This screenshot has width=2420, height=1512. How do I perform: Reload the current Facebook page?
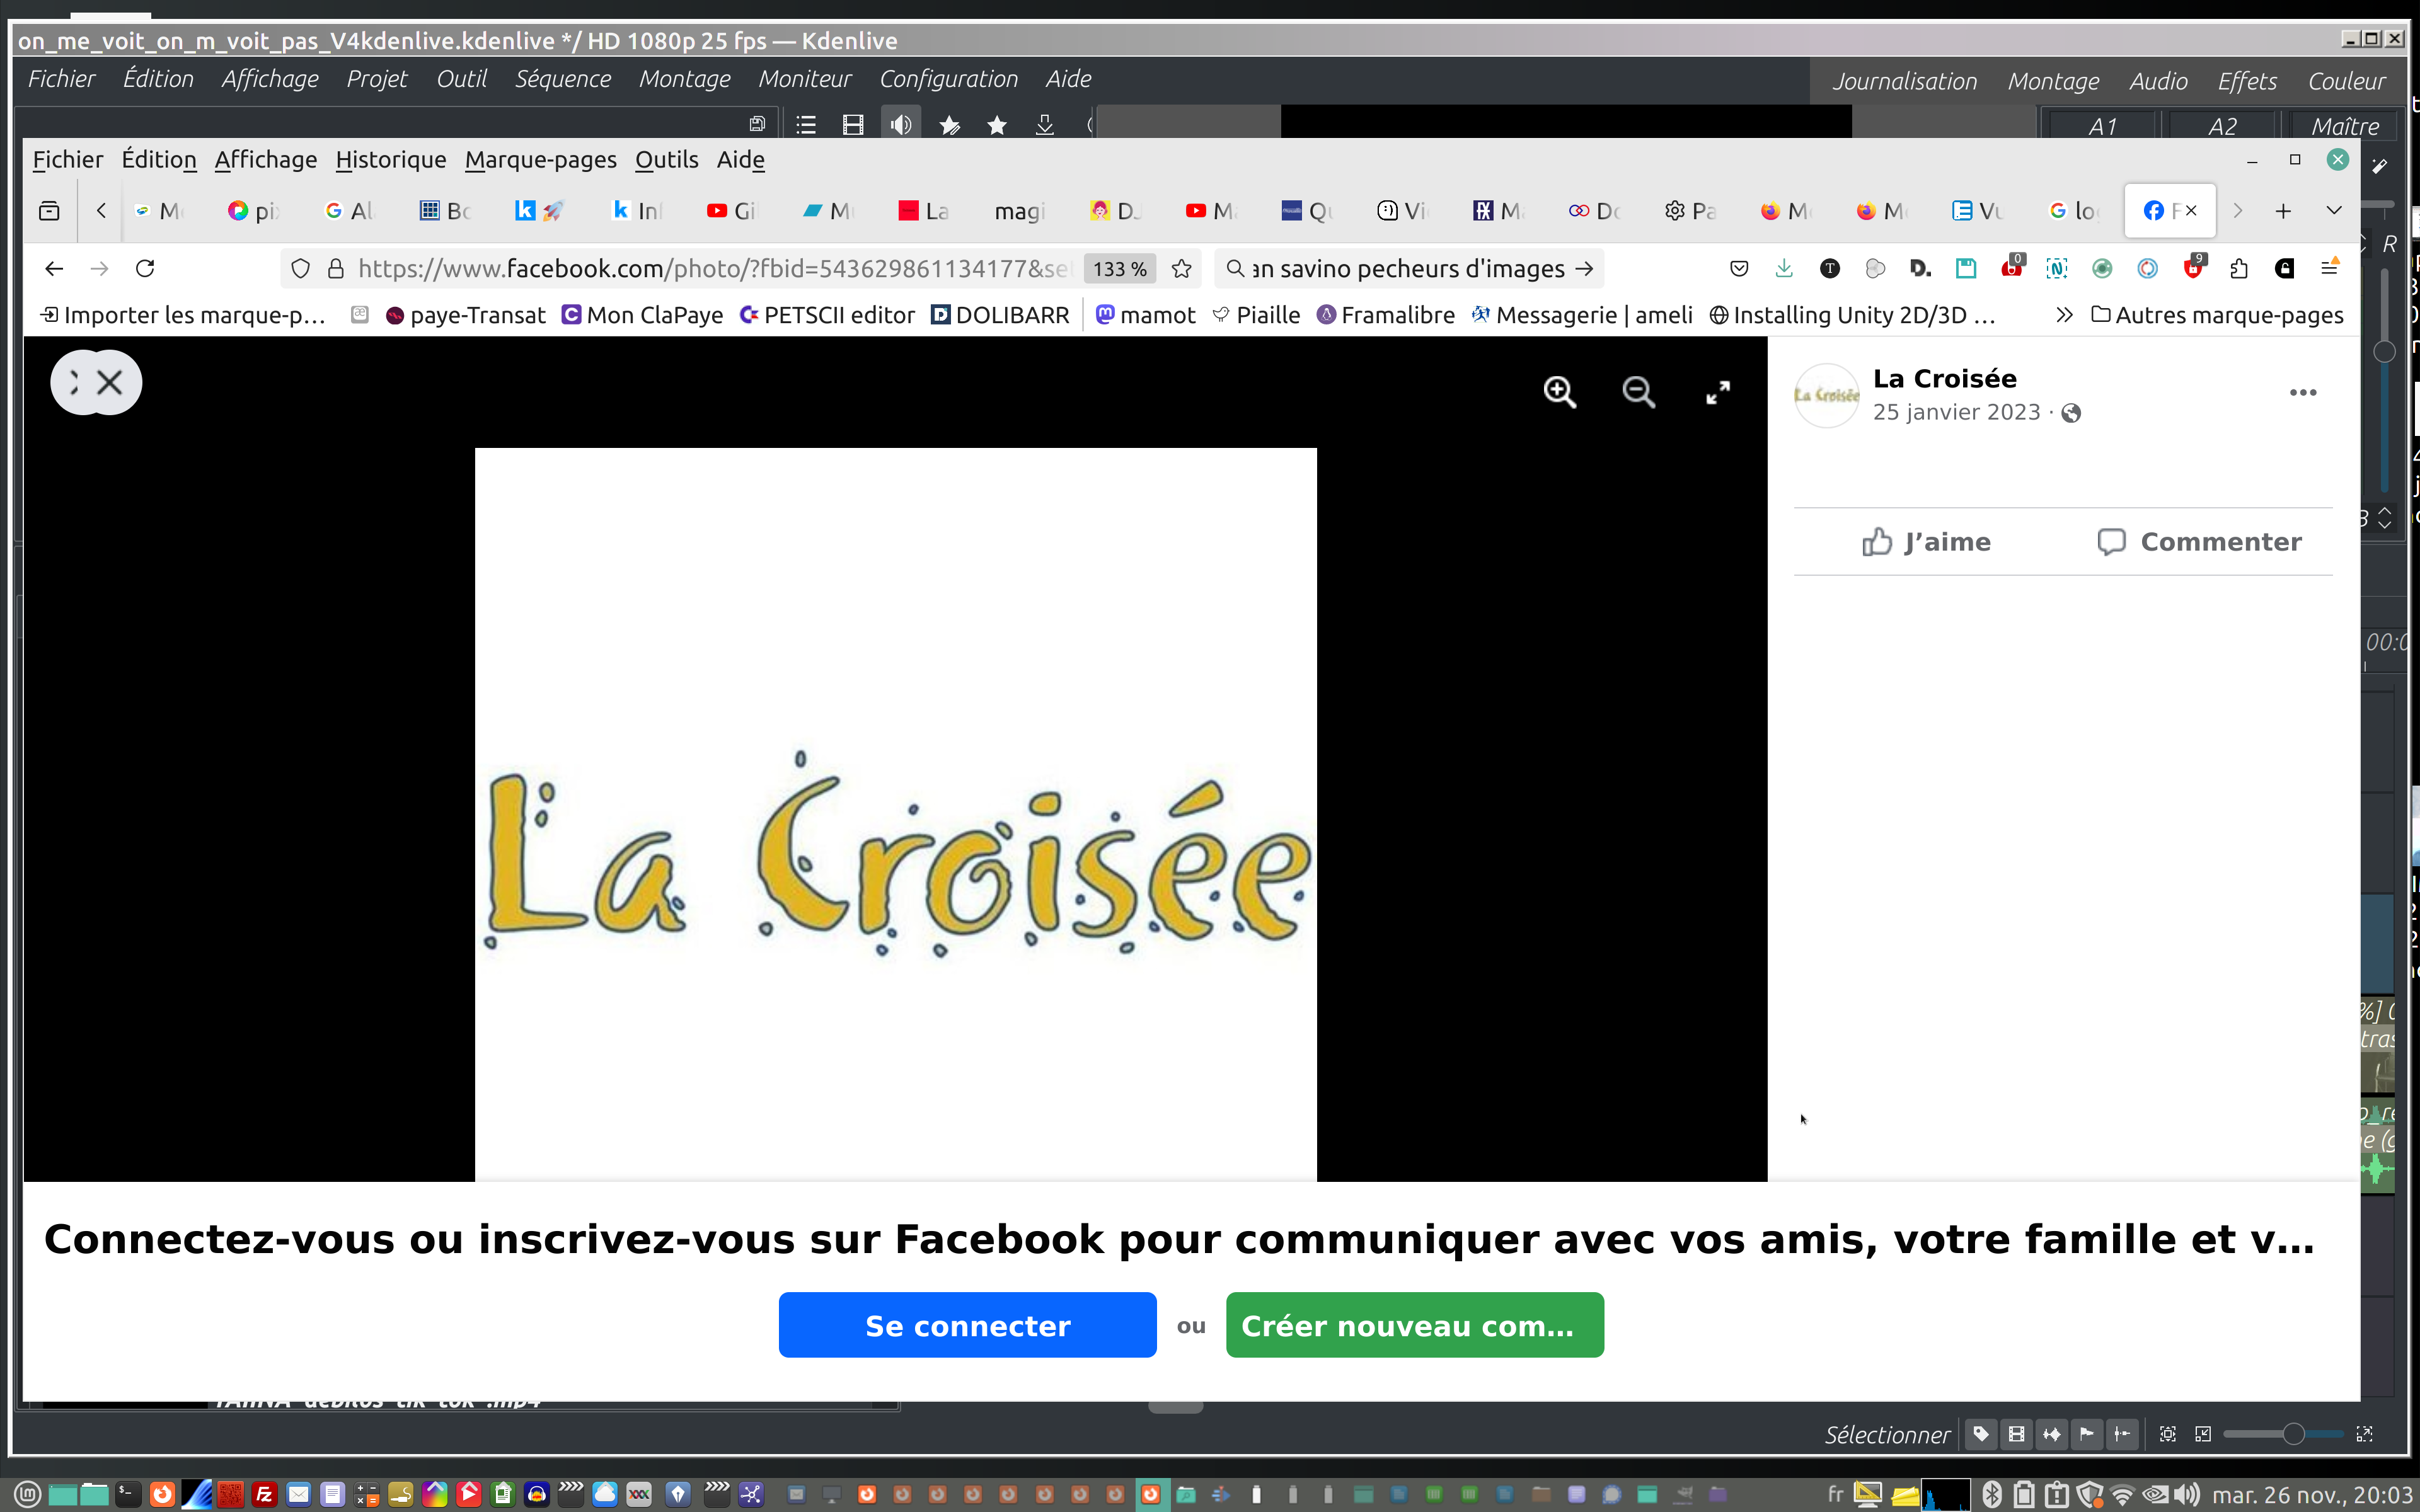coord(145,268)
